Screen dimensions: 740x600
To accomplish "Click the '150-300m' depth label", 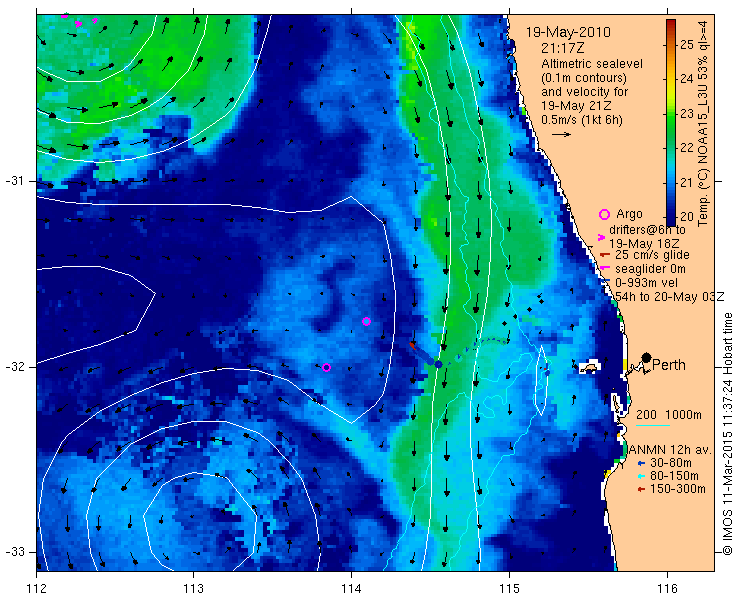I will (x=678, y=489).
